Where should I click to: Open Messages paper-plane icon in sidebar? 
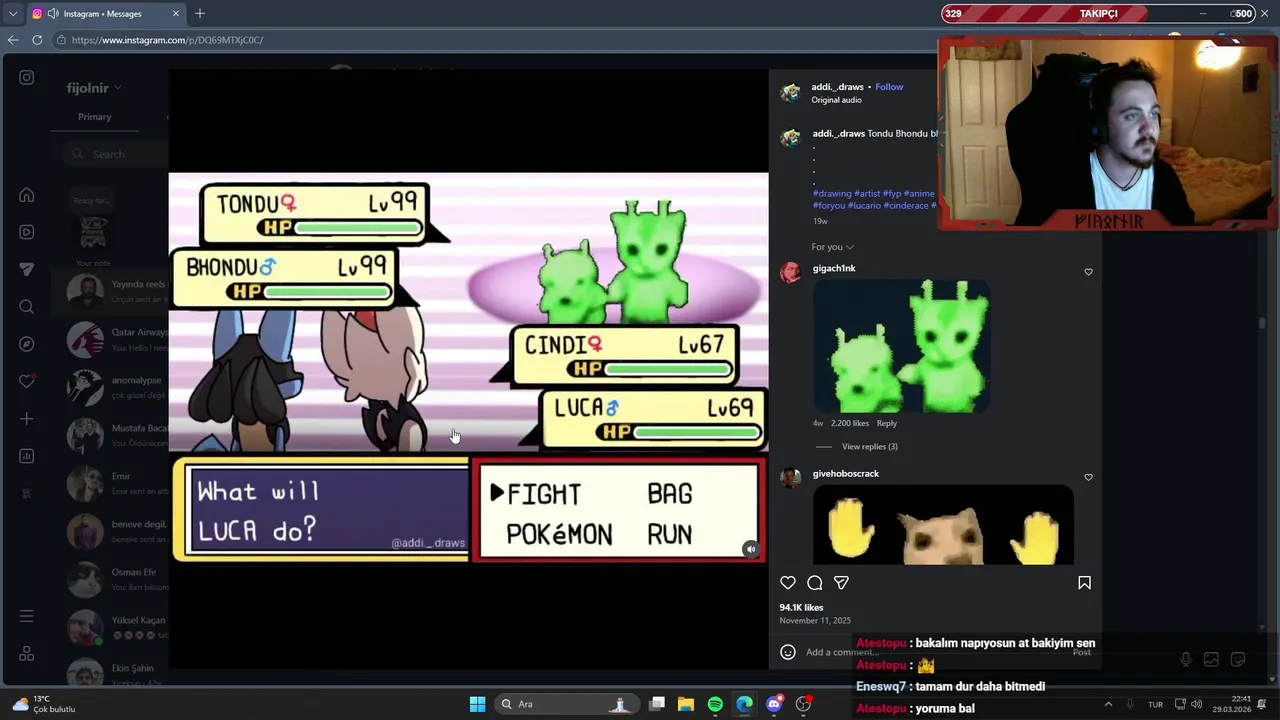pos(27,269)
